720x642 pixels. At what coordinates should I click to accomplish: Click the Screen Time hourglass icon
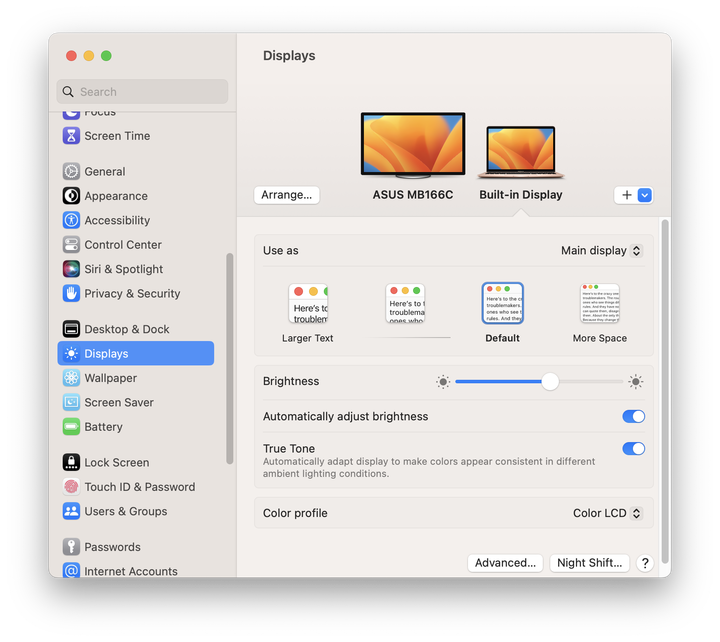tap(71, 135)
